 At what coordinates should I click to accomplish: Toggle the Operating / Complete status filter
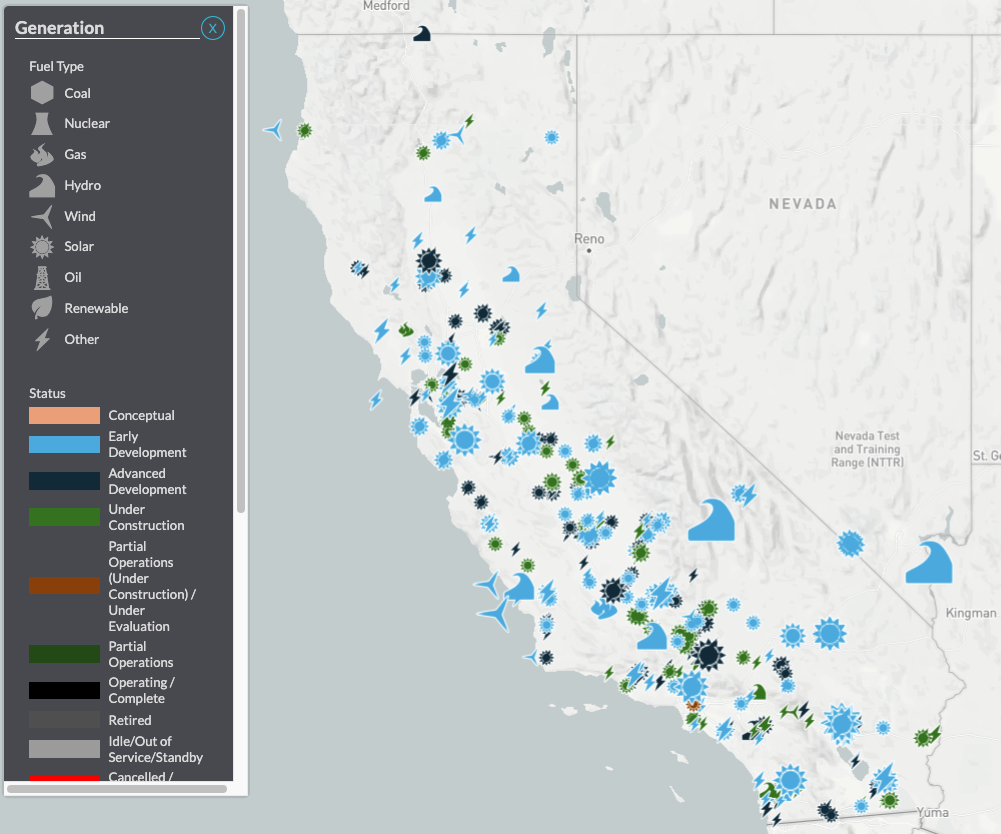pos(62,690)
